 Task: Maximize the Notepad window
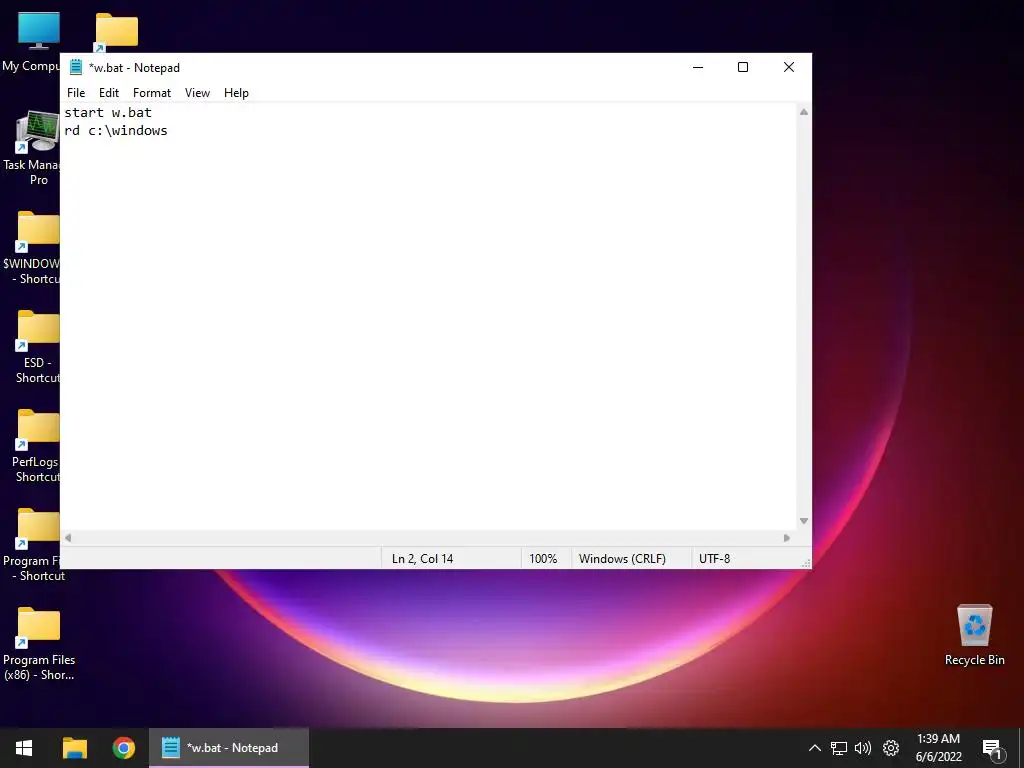(x=743, y=67)
